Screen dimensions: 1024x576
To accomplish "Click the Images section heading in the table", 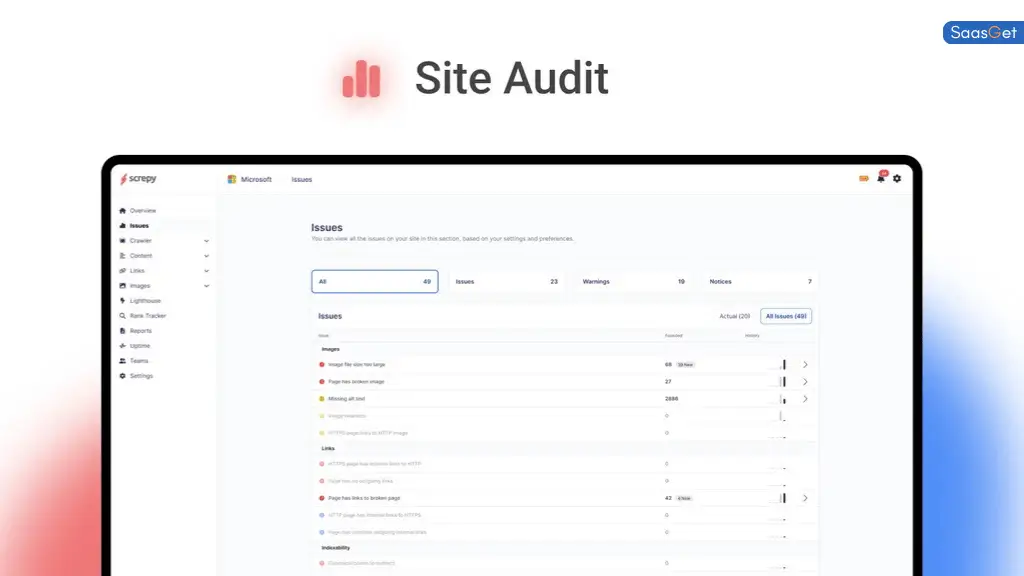I will click(x=330, y=349).
